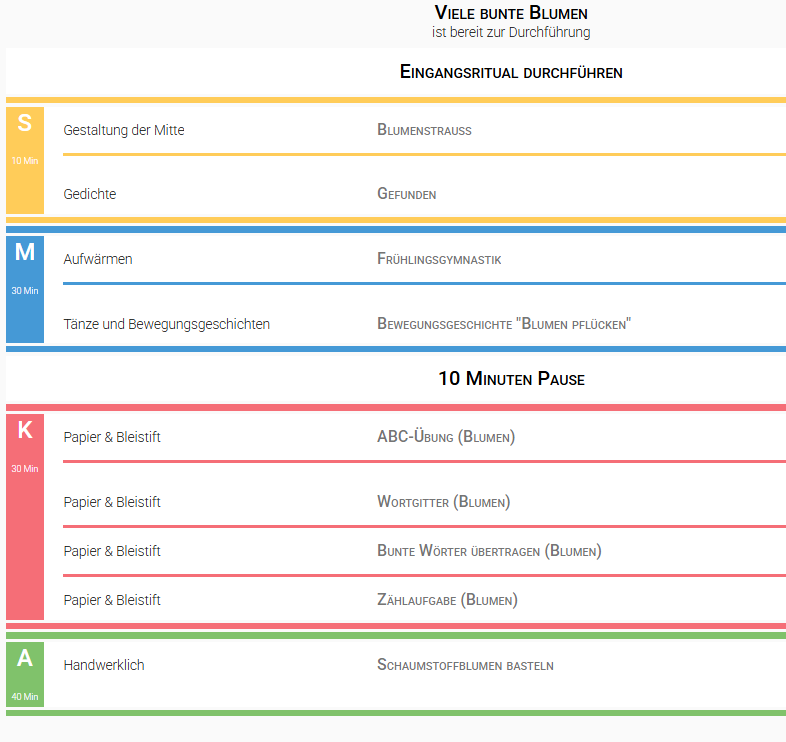
Task: Click the Viele bunte Blumen title
Action: click(x=511, y=13)
